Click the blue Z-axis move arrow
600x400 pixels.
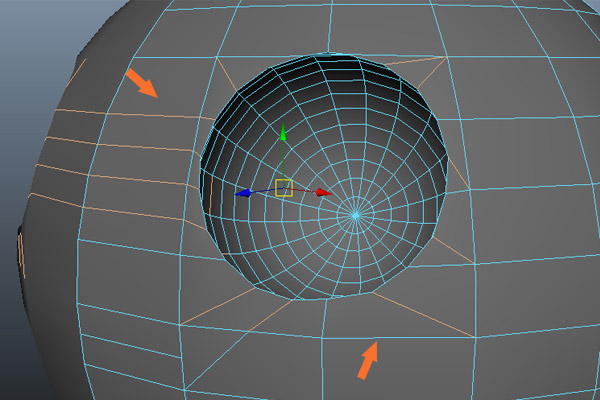pyautogui.click(x=243, y=193)
